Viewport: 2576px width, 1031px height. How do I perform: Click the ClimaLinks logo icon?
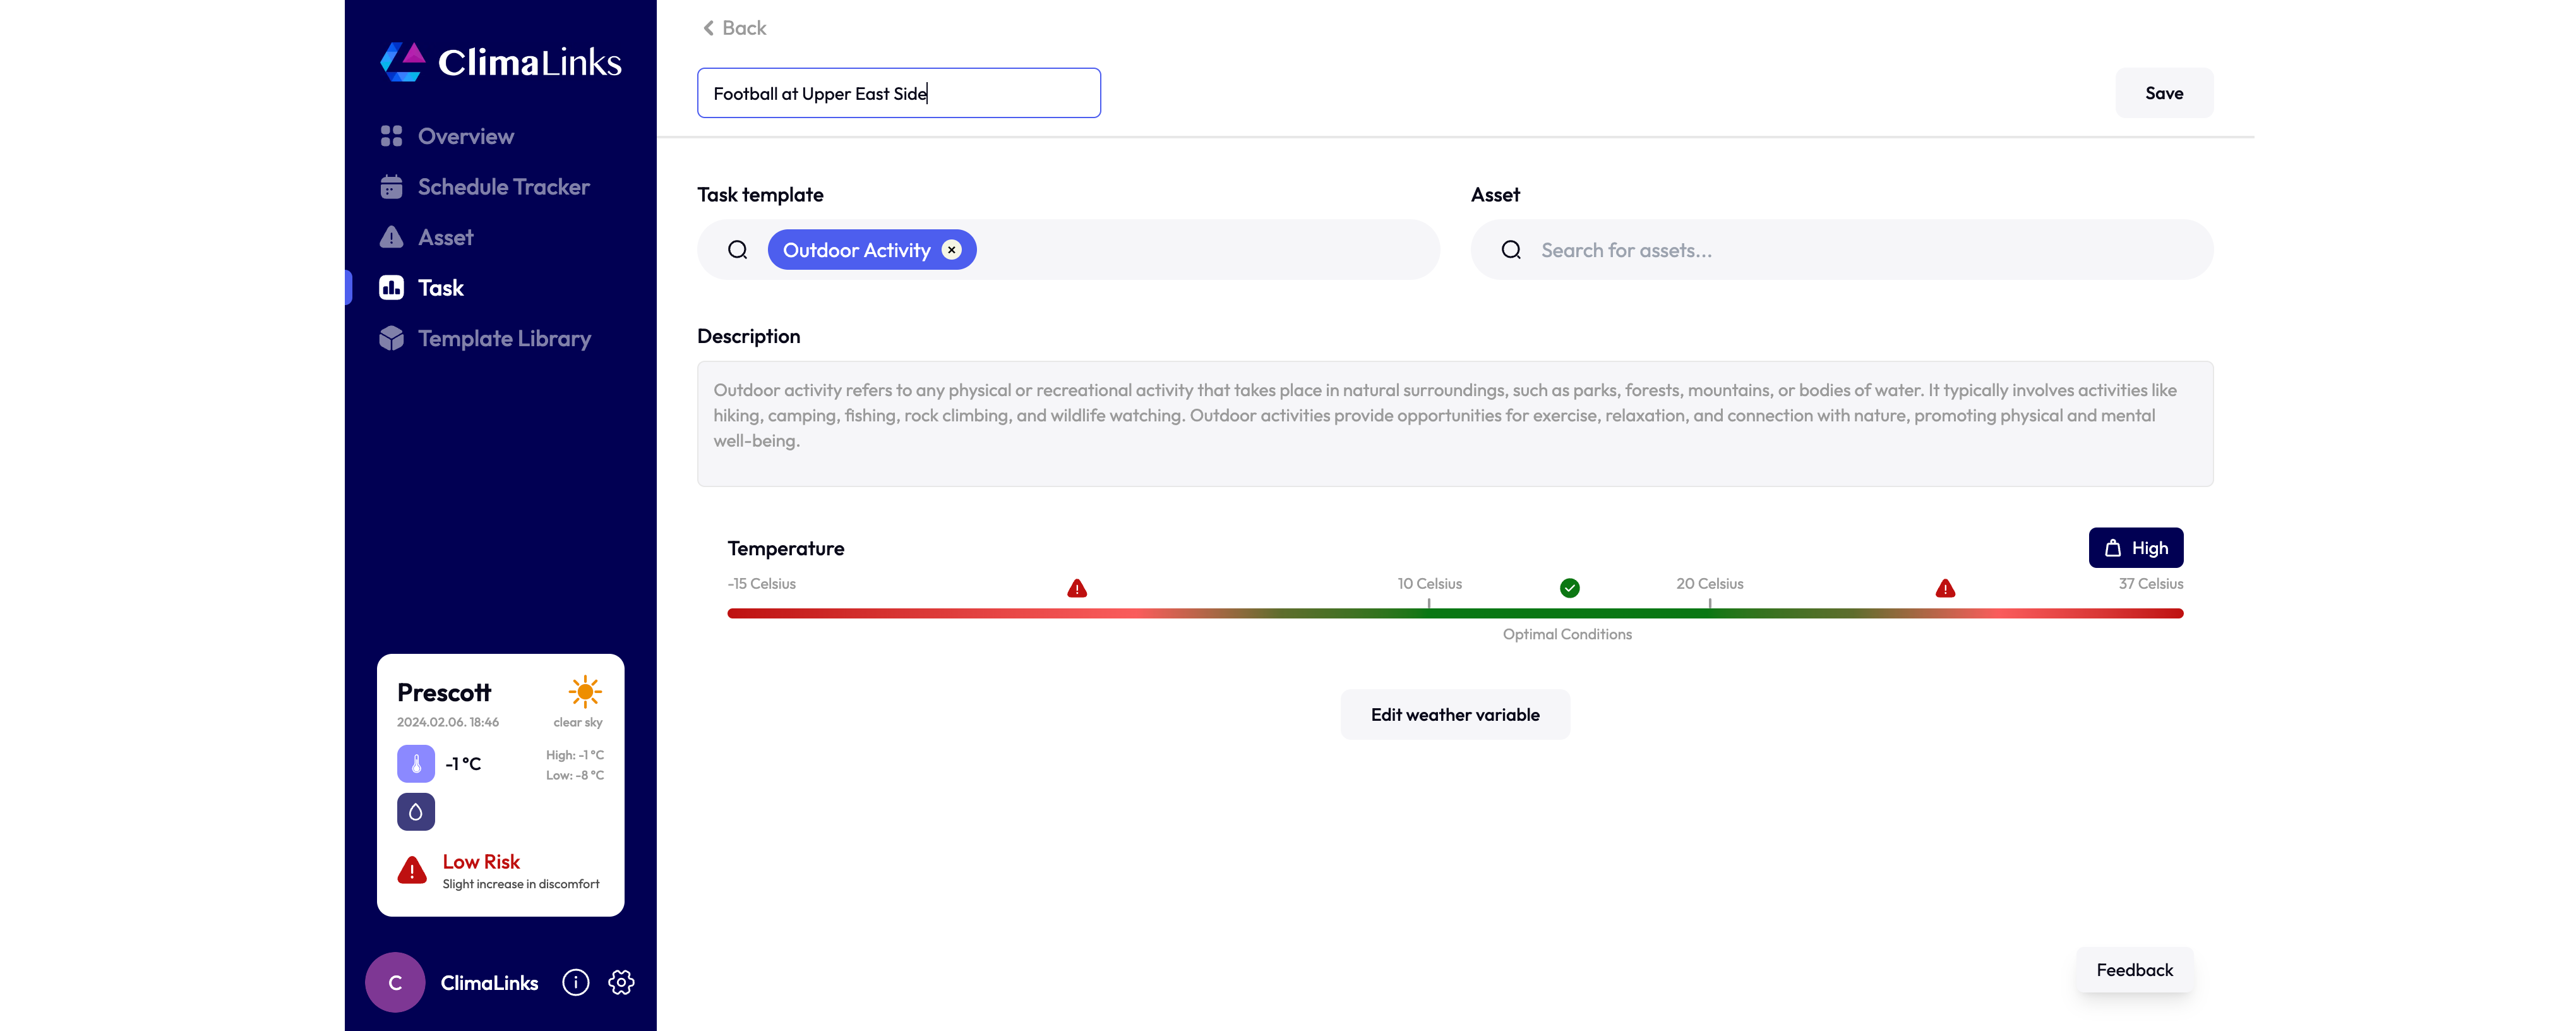click(403, 62)
